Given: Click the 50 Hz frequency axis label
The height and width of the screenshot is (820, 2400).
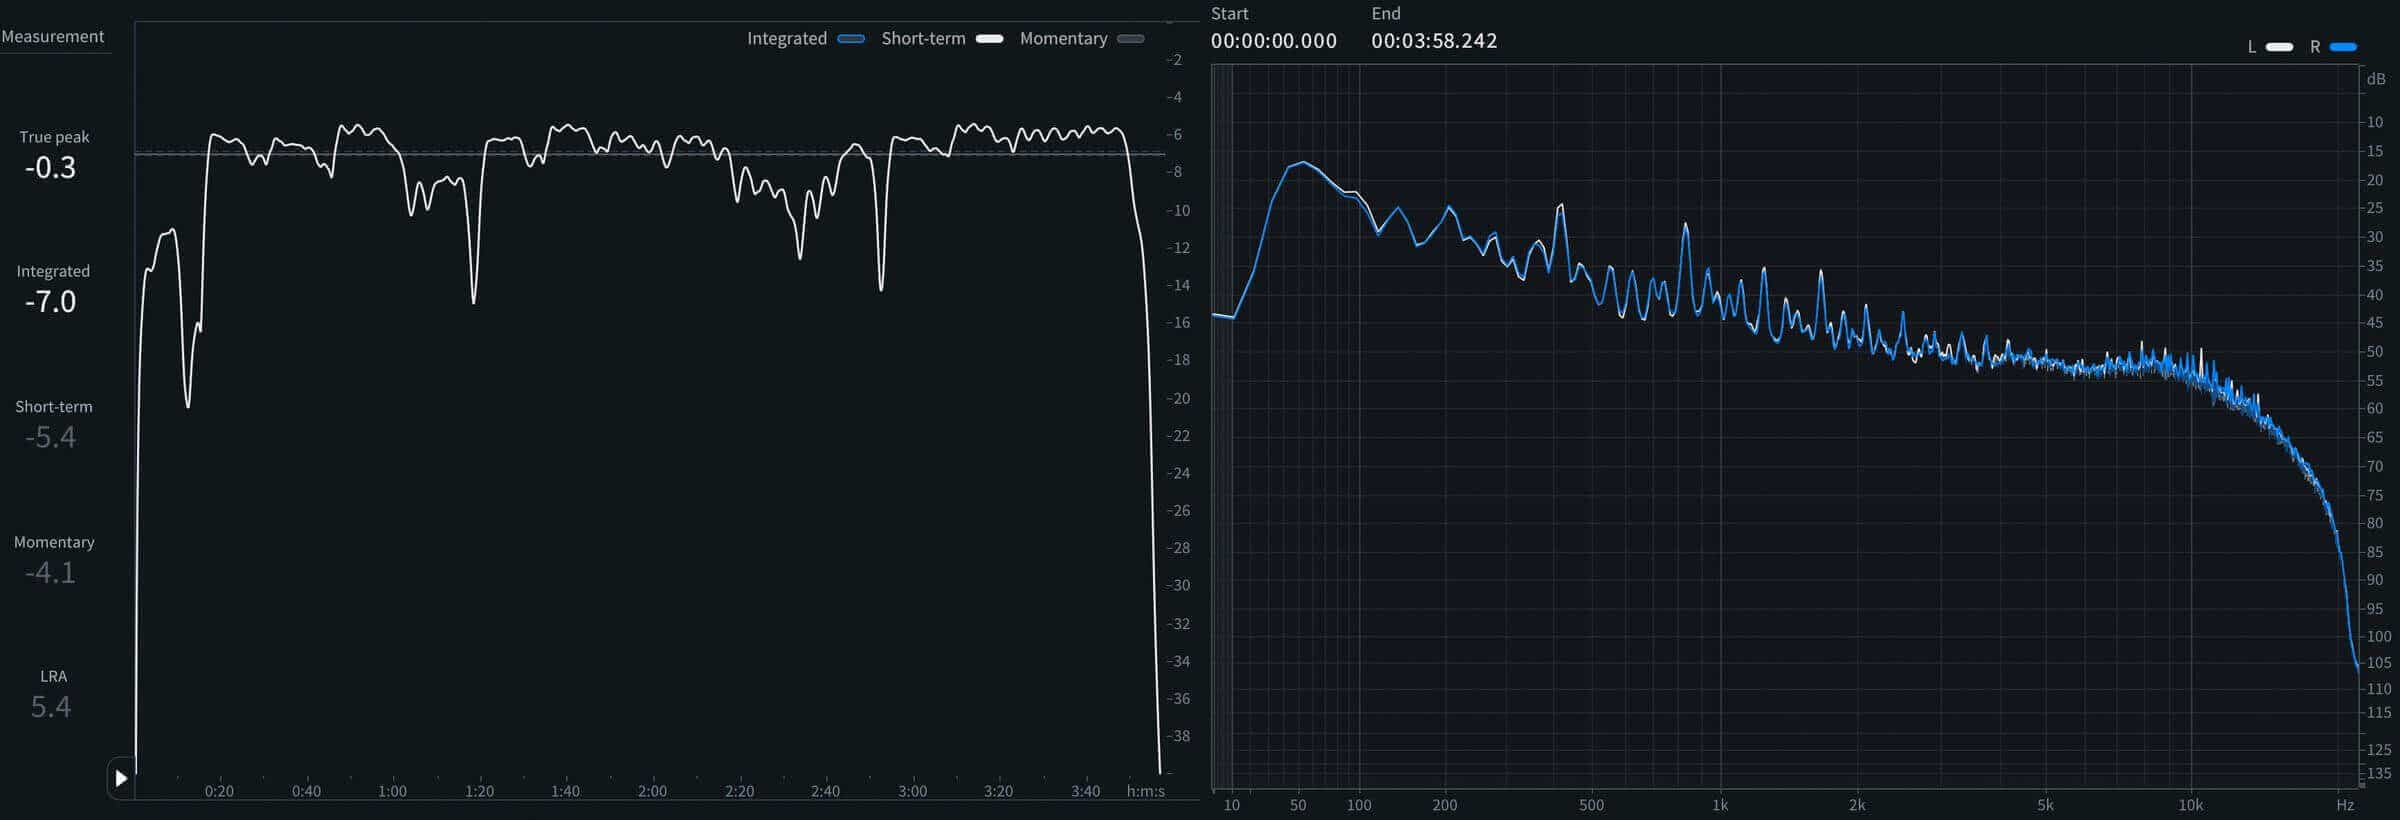Looking at the screenshot, I should [x=1298, y=805].
